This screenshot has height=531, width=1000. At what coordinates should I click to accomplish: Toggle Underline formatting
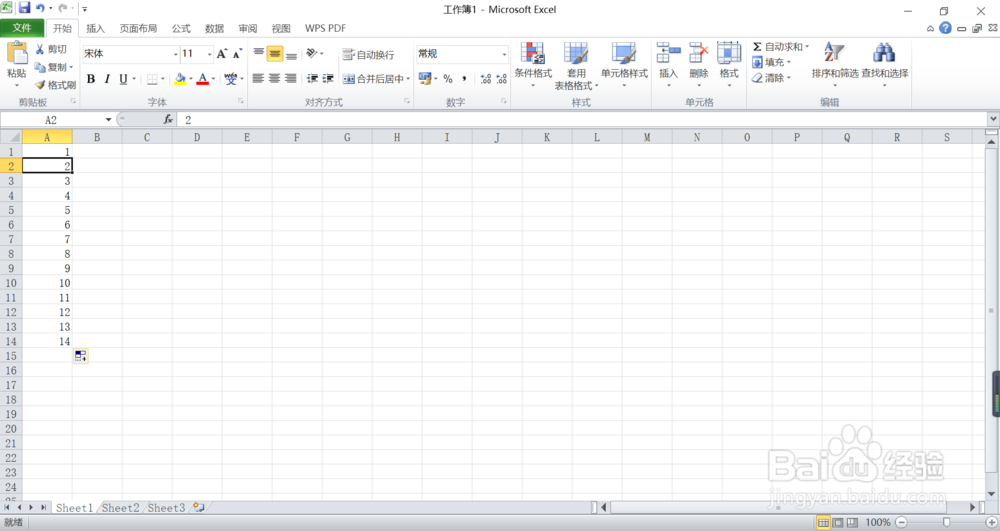[x=123, y=79]
